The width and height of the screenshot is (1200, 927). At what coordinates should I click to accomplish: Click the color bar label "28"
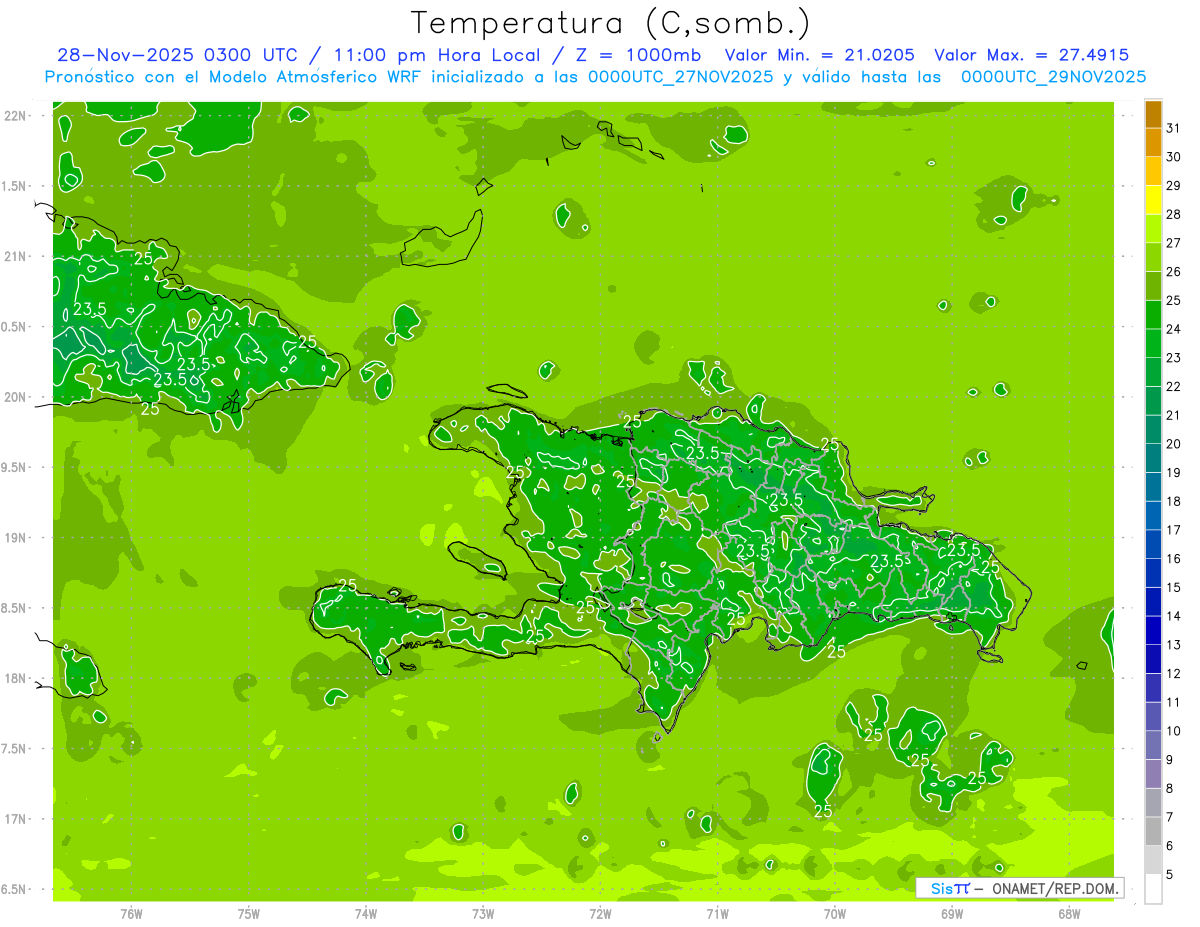1173,214
